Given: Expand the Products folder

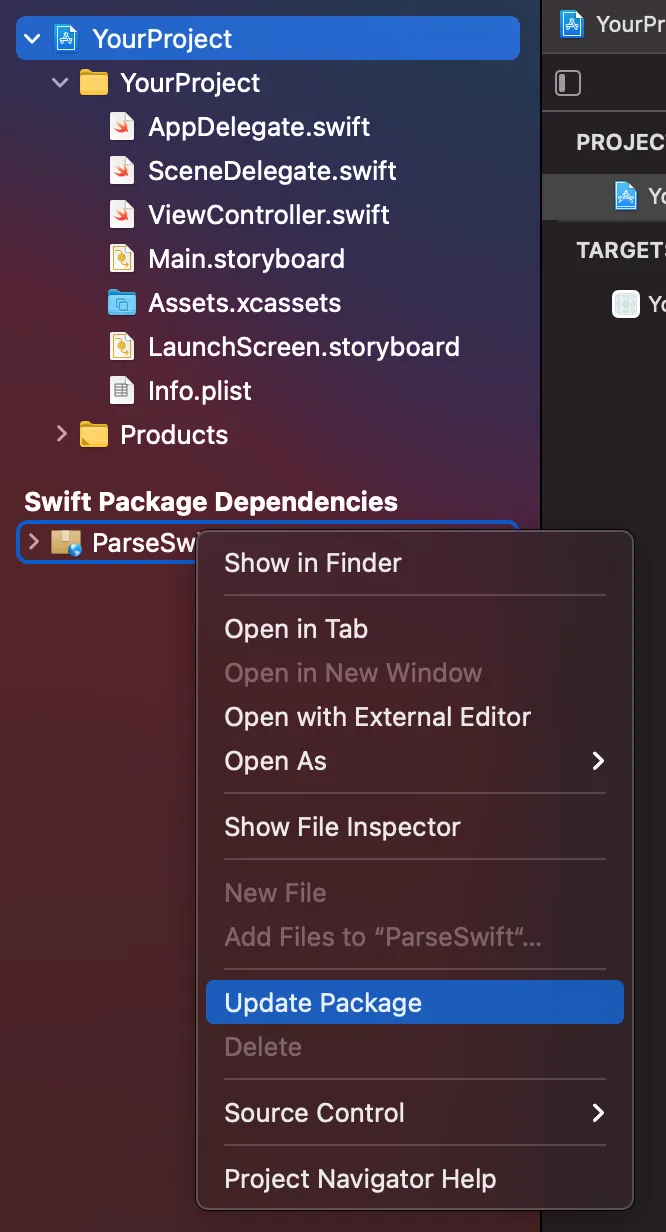Looking at the screenshot, I should click(x=61, y=434).
